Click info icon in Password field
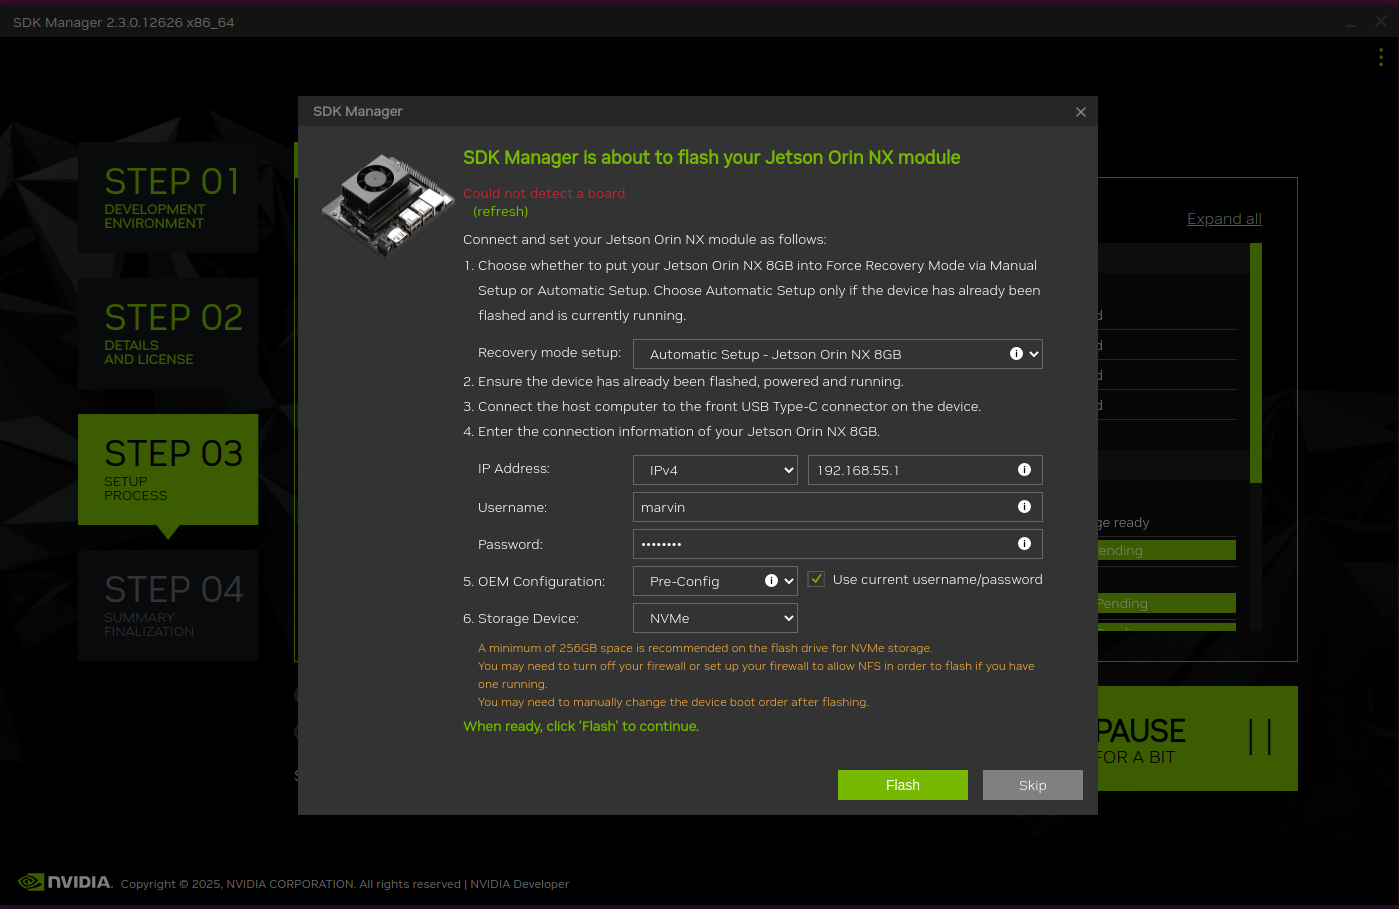The image size is (1399, 909). (x=1024, y=544)
